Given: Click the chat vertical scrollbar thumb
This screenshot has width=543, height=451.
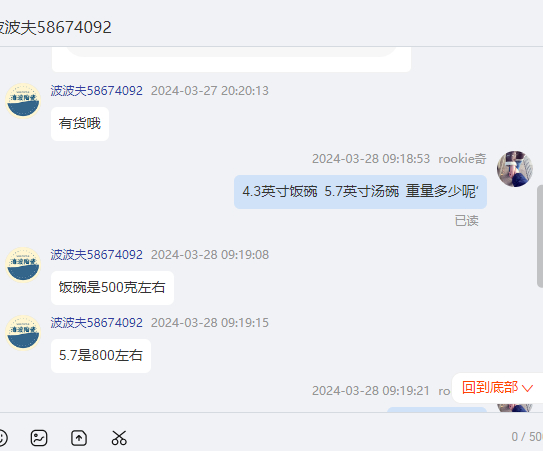Looking at the screenshot, I should click(540, 236).
